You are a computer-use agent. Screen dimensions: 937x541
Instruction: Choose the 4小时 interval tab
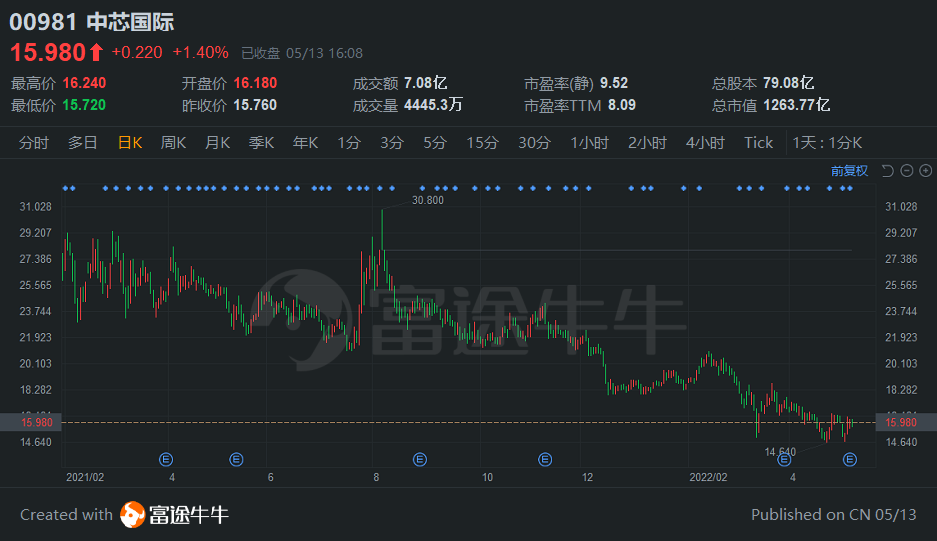coord(705,143)
